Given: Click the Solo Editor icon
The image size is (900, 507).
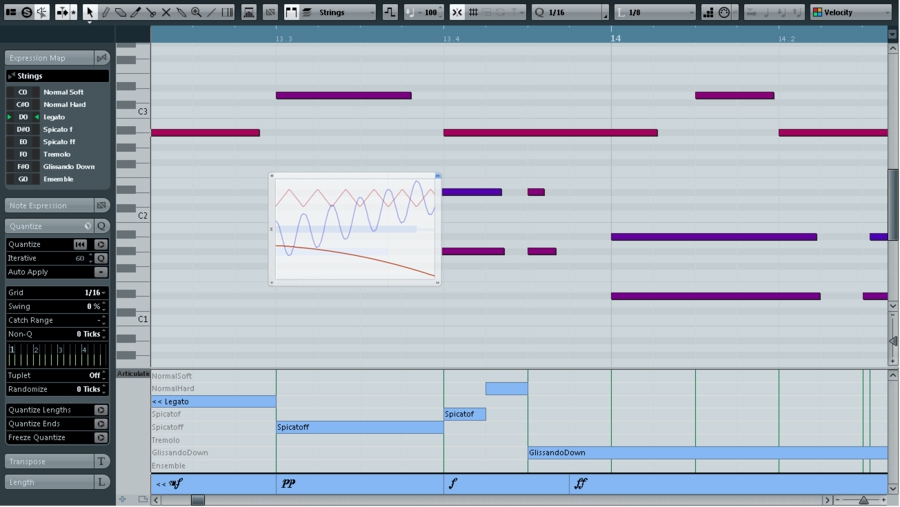Looking at the screenshot, I should point(27,12).
